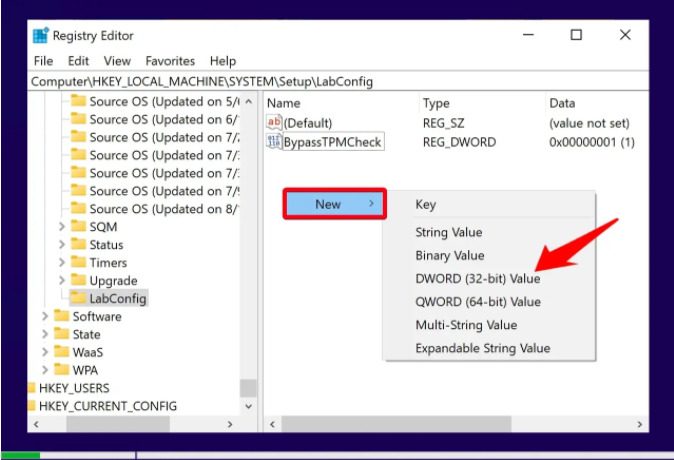
Task: Click the Status folder icon
Action: [78, 244]
